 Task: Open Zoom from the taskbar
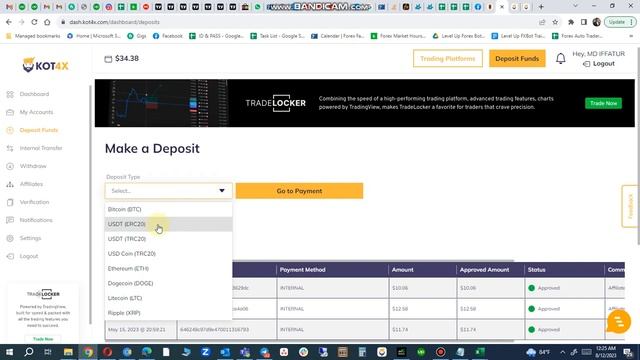(205, 352)
